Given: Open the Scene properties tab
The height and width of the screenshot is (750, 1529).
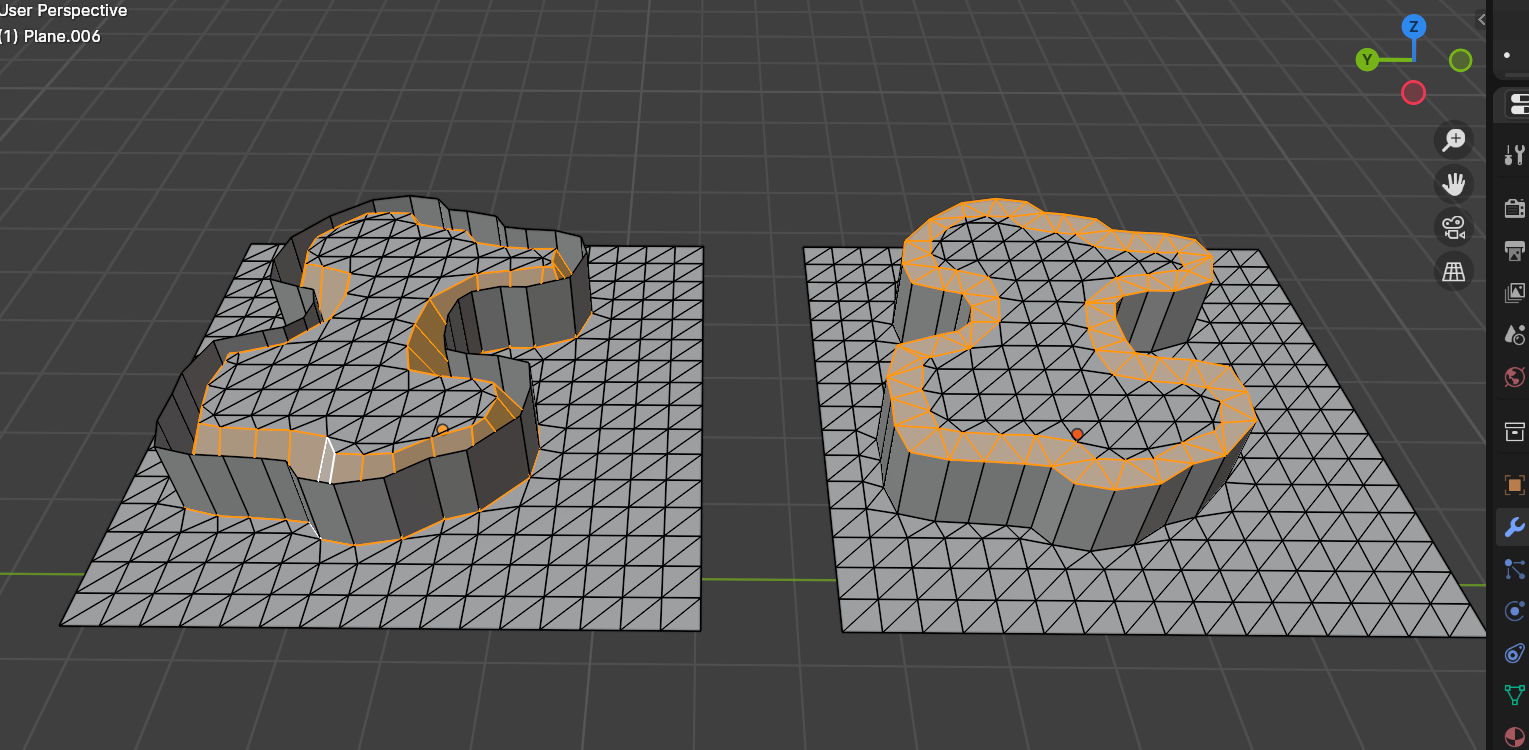Looking at the screenshot, I should coord(1514,334).
